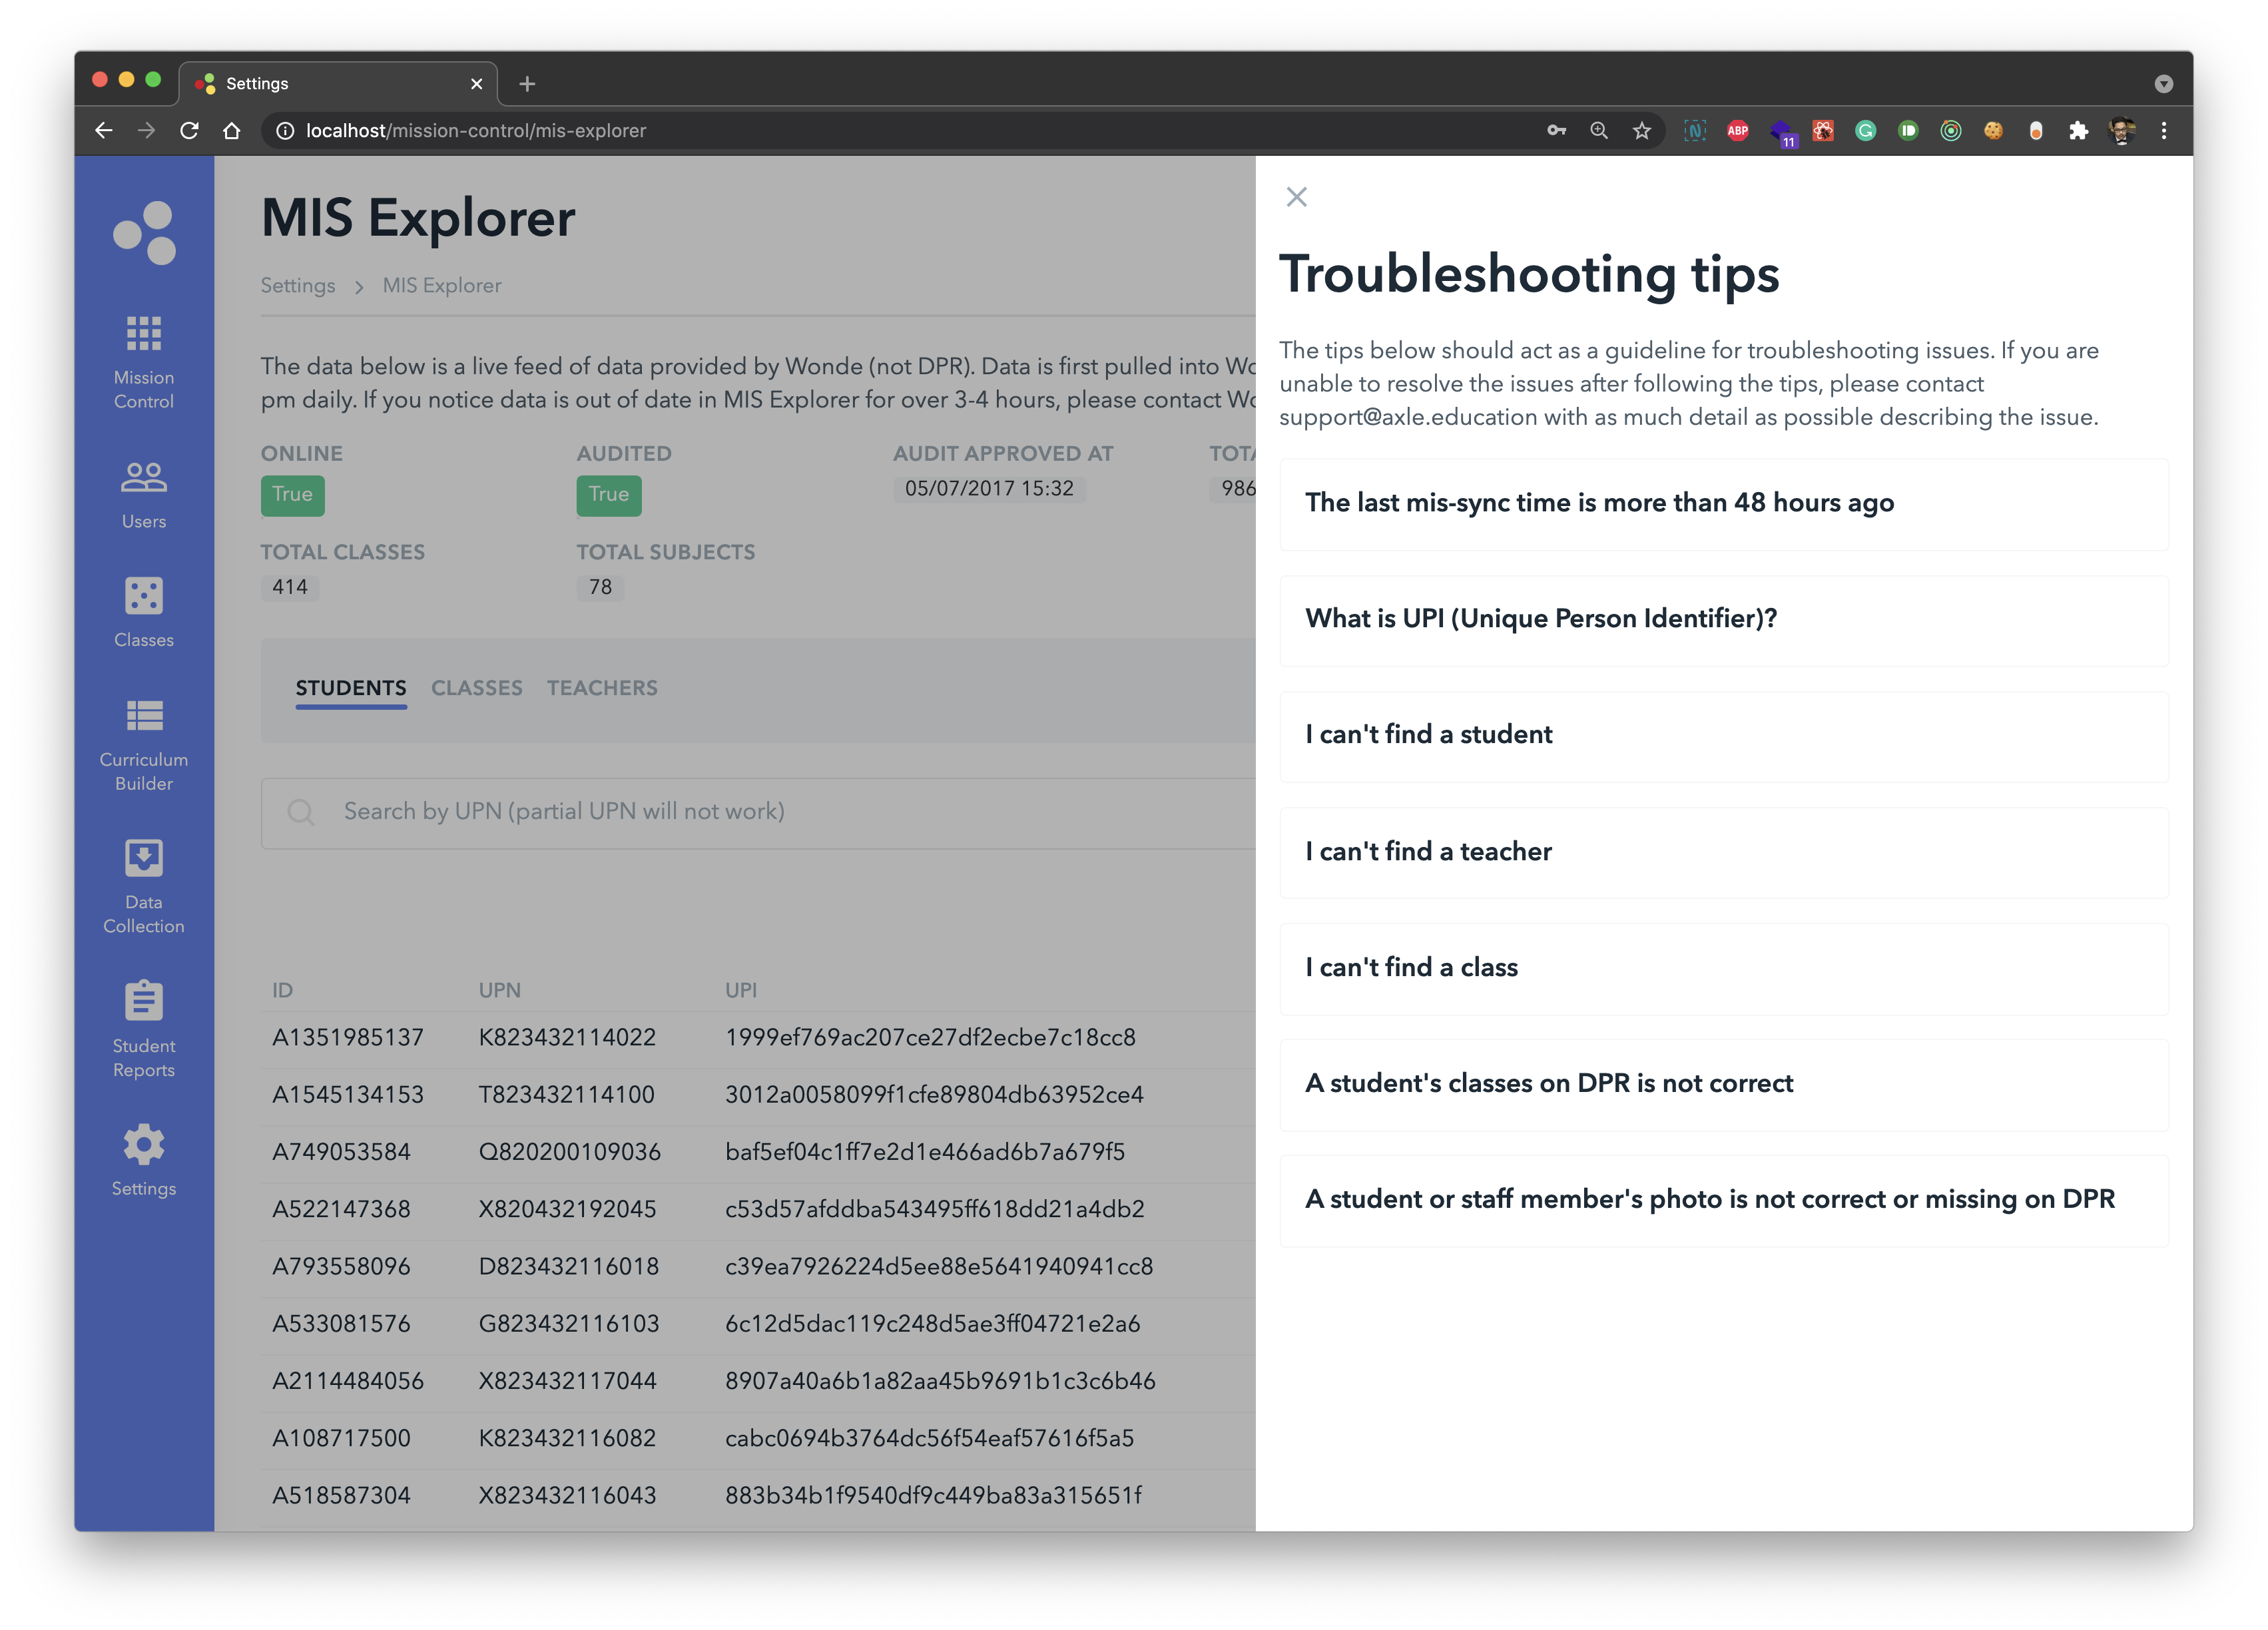Close the Troubleshooting tips panel
2268x1630 pixels.
tap(1297, 196)
